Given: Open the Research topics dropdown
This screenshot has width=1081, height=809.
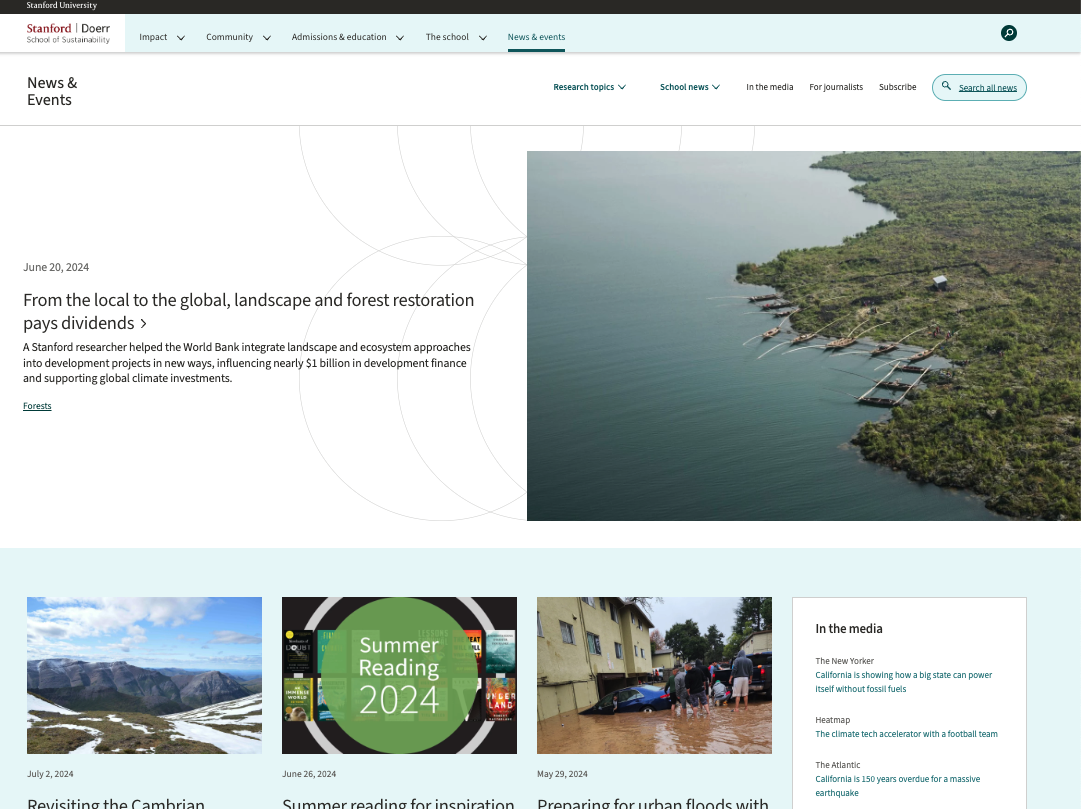Looking at the screenshot, I should point(589,87).
